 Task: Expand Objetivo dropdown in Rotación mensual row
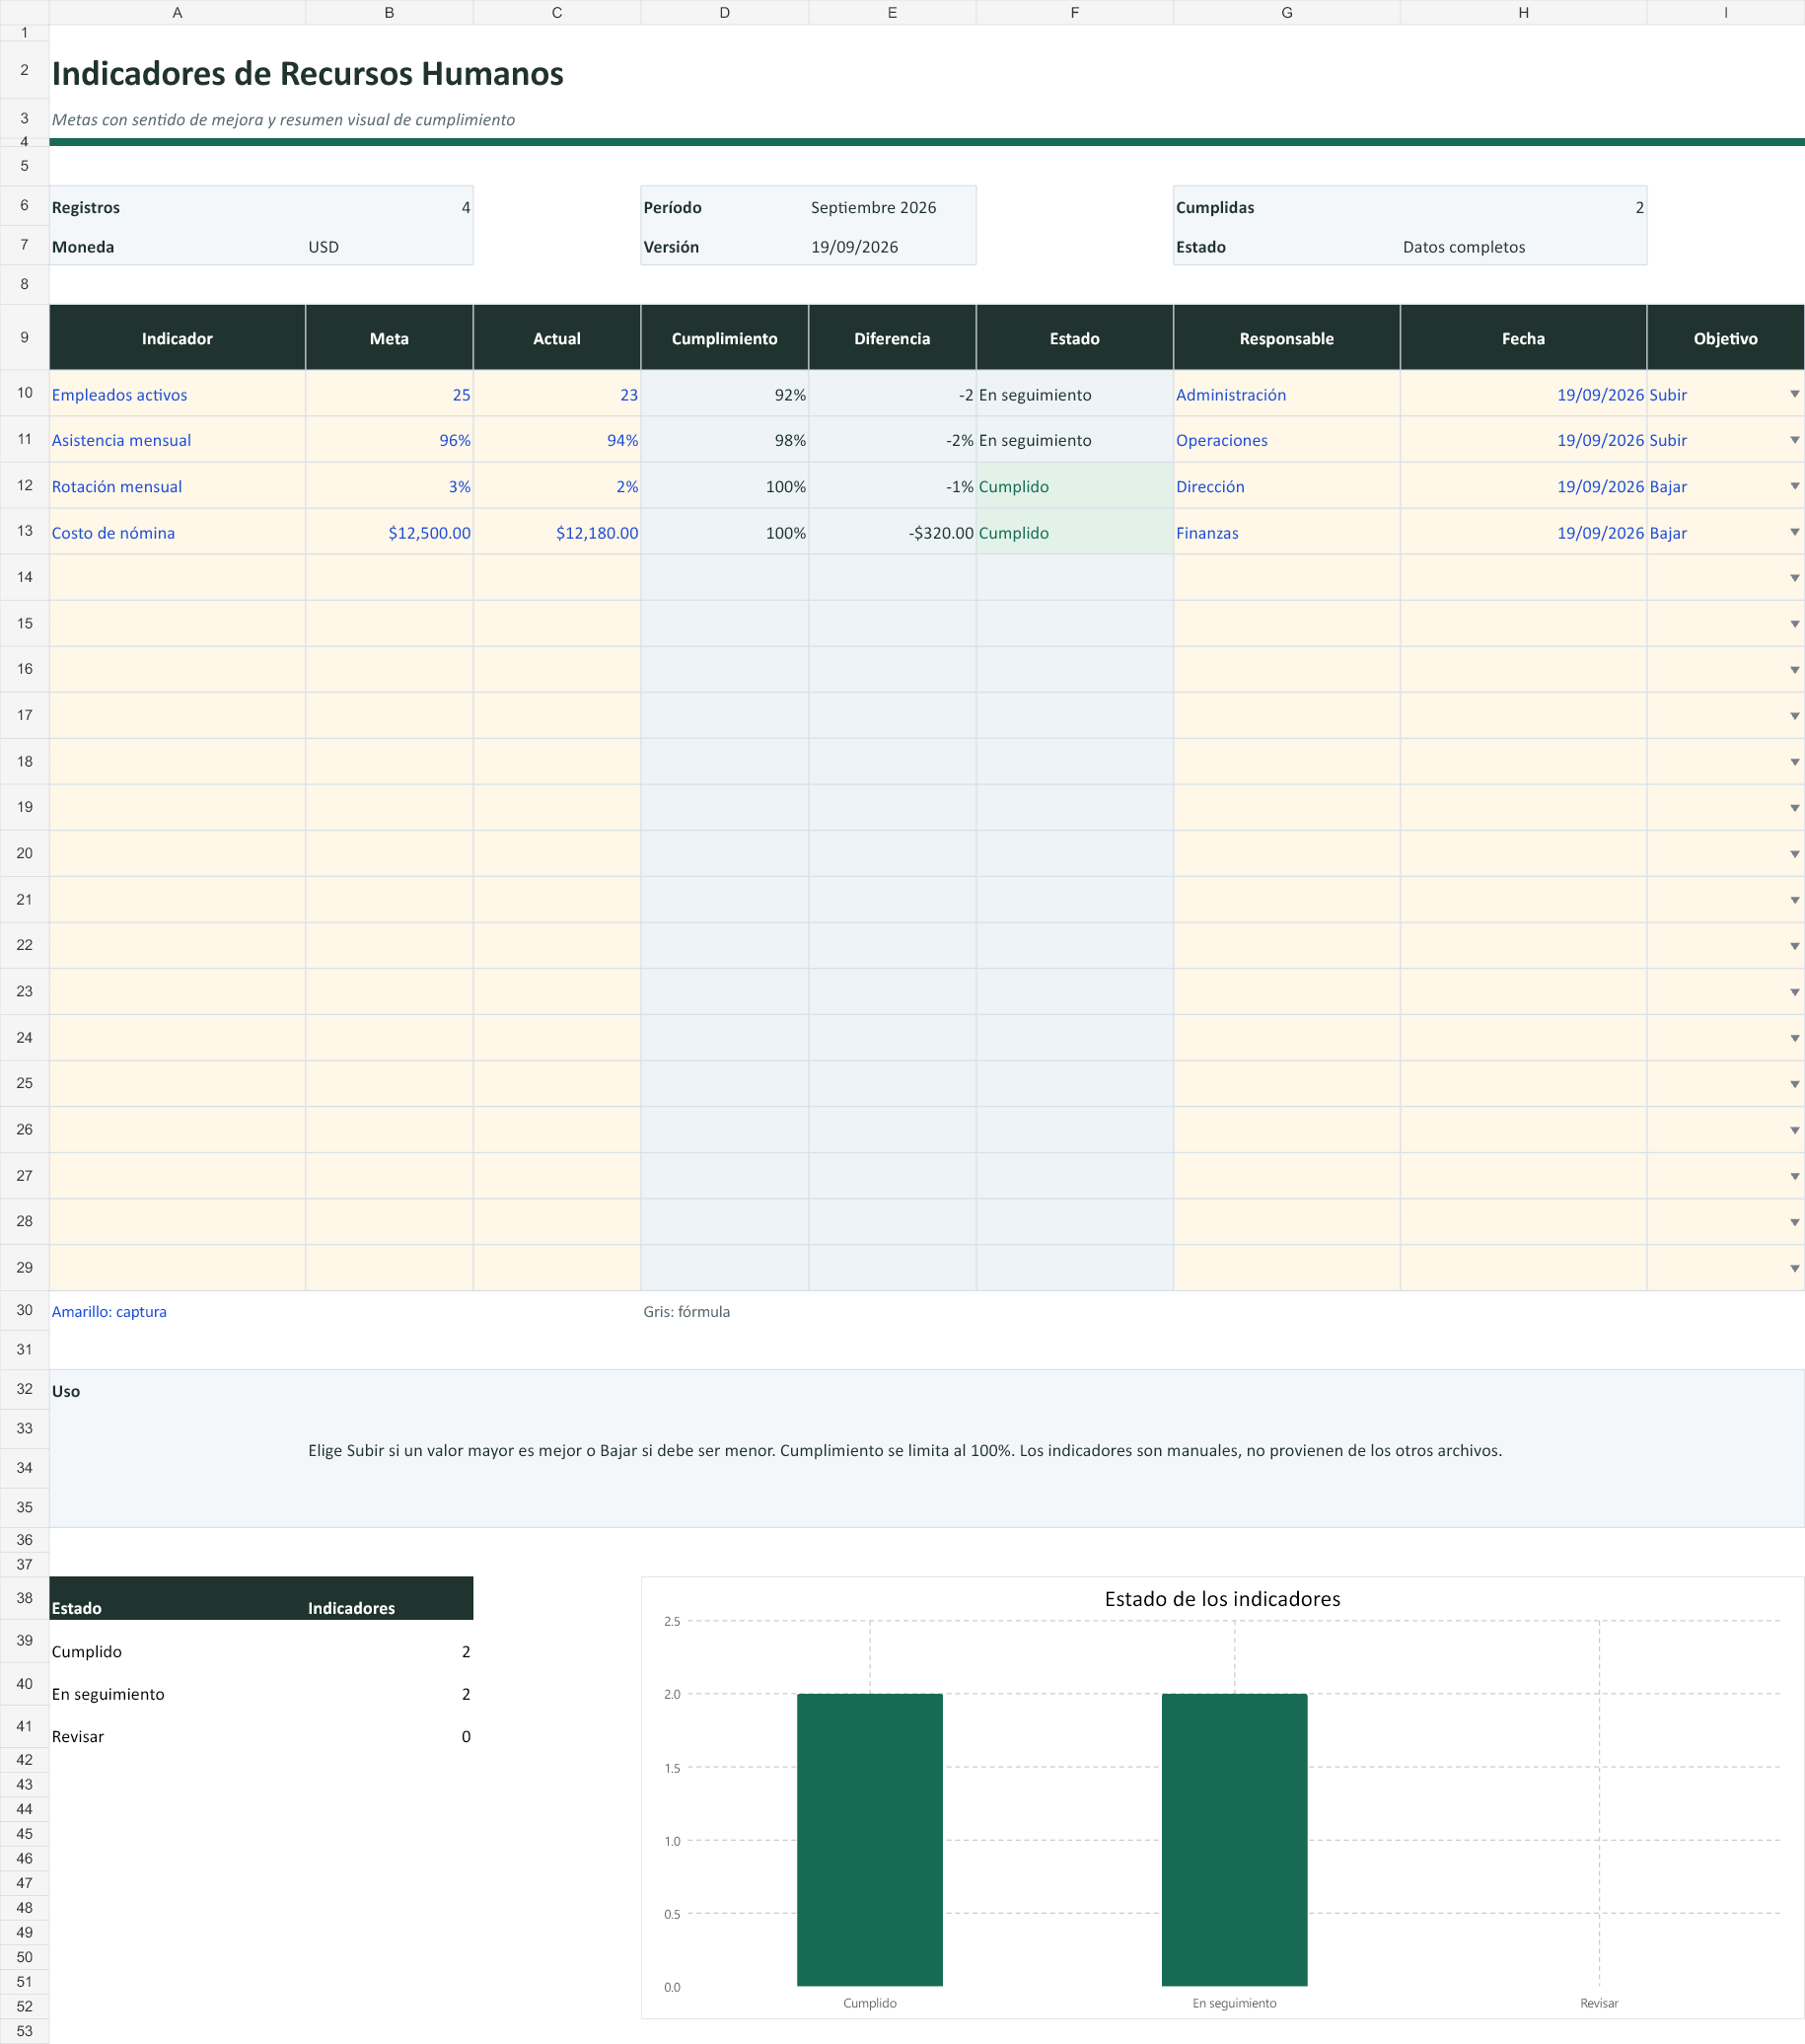tap(1794, 486)
